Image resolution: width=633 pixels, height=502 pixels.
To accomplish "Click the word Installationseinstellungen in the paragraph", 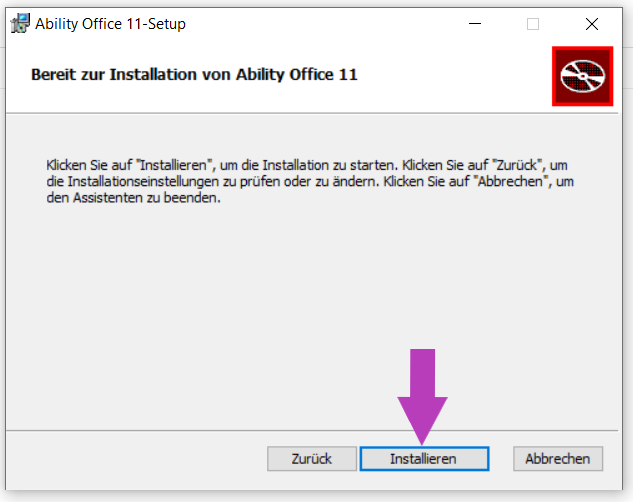I will pyautogui.click(x=143, y=182).
